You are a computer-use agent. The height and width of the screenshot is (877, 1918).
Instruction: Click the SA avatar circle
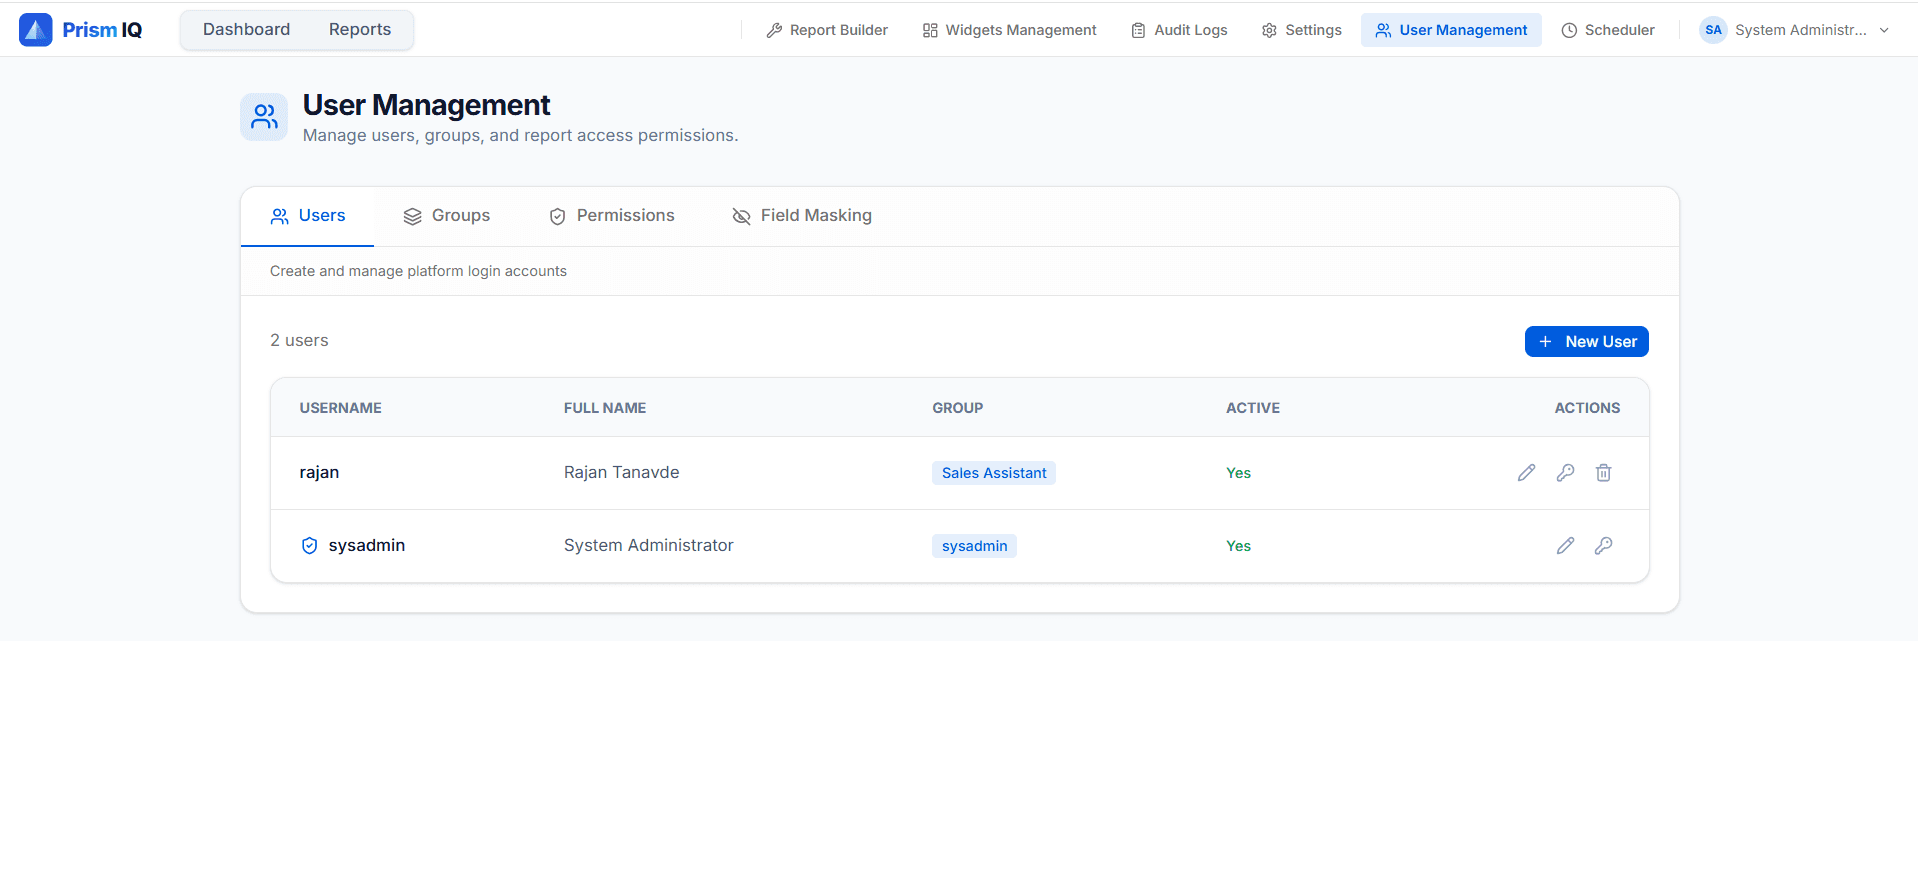[x=1713, y=30]
